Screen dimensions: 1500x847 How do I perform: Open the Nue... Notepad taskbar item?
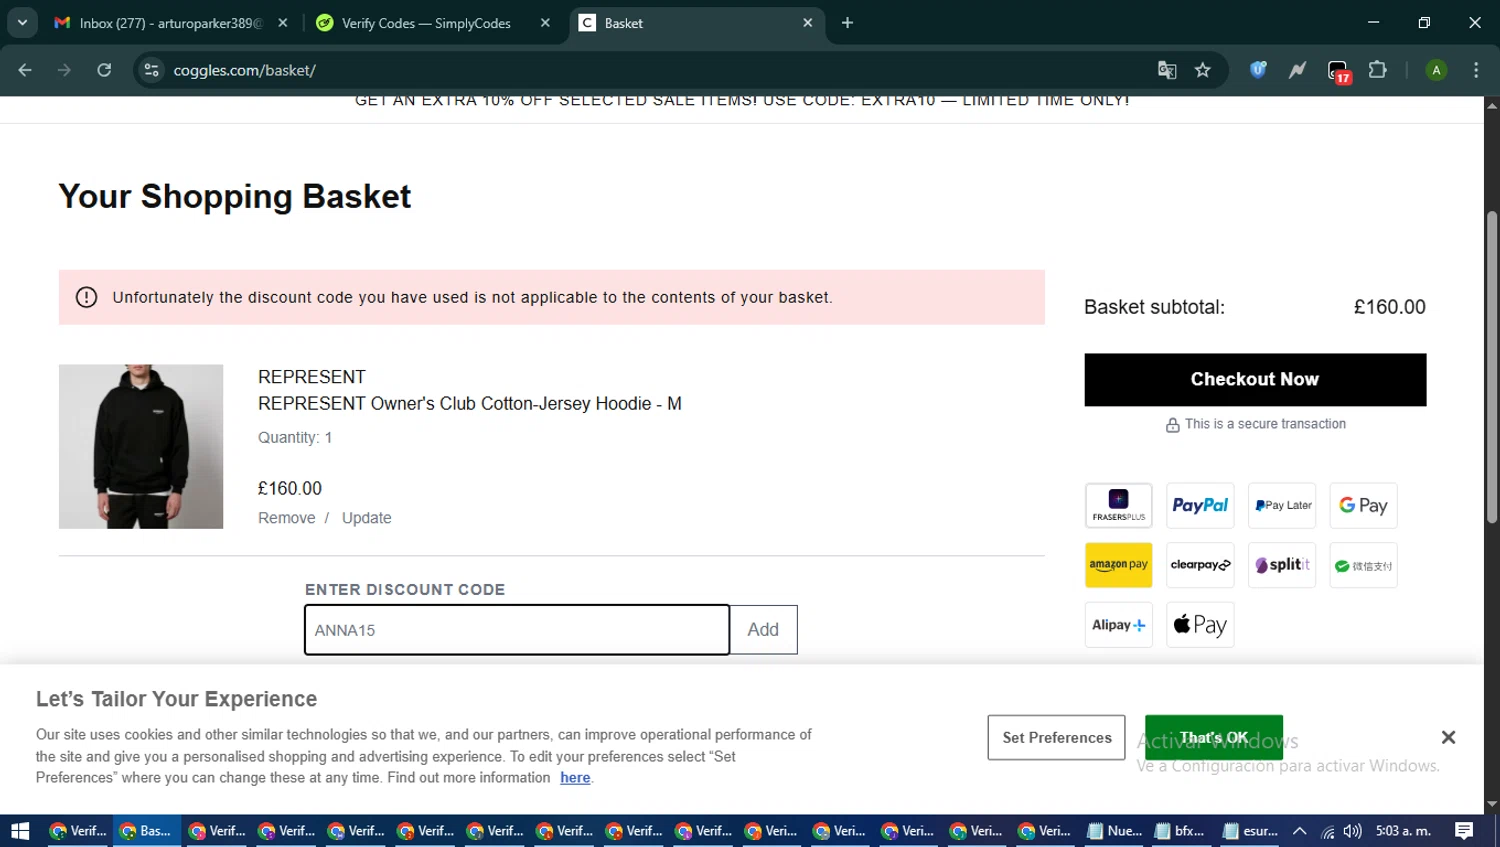tap(1115, 831)
